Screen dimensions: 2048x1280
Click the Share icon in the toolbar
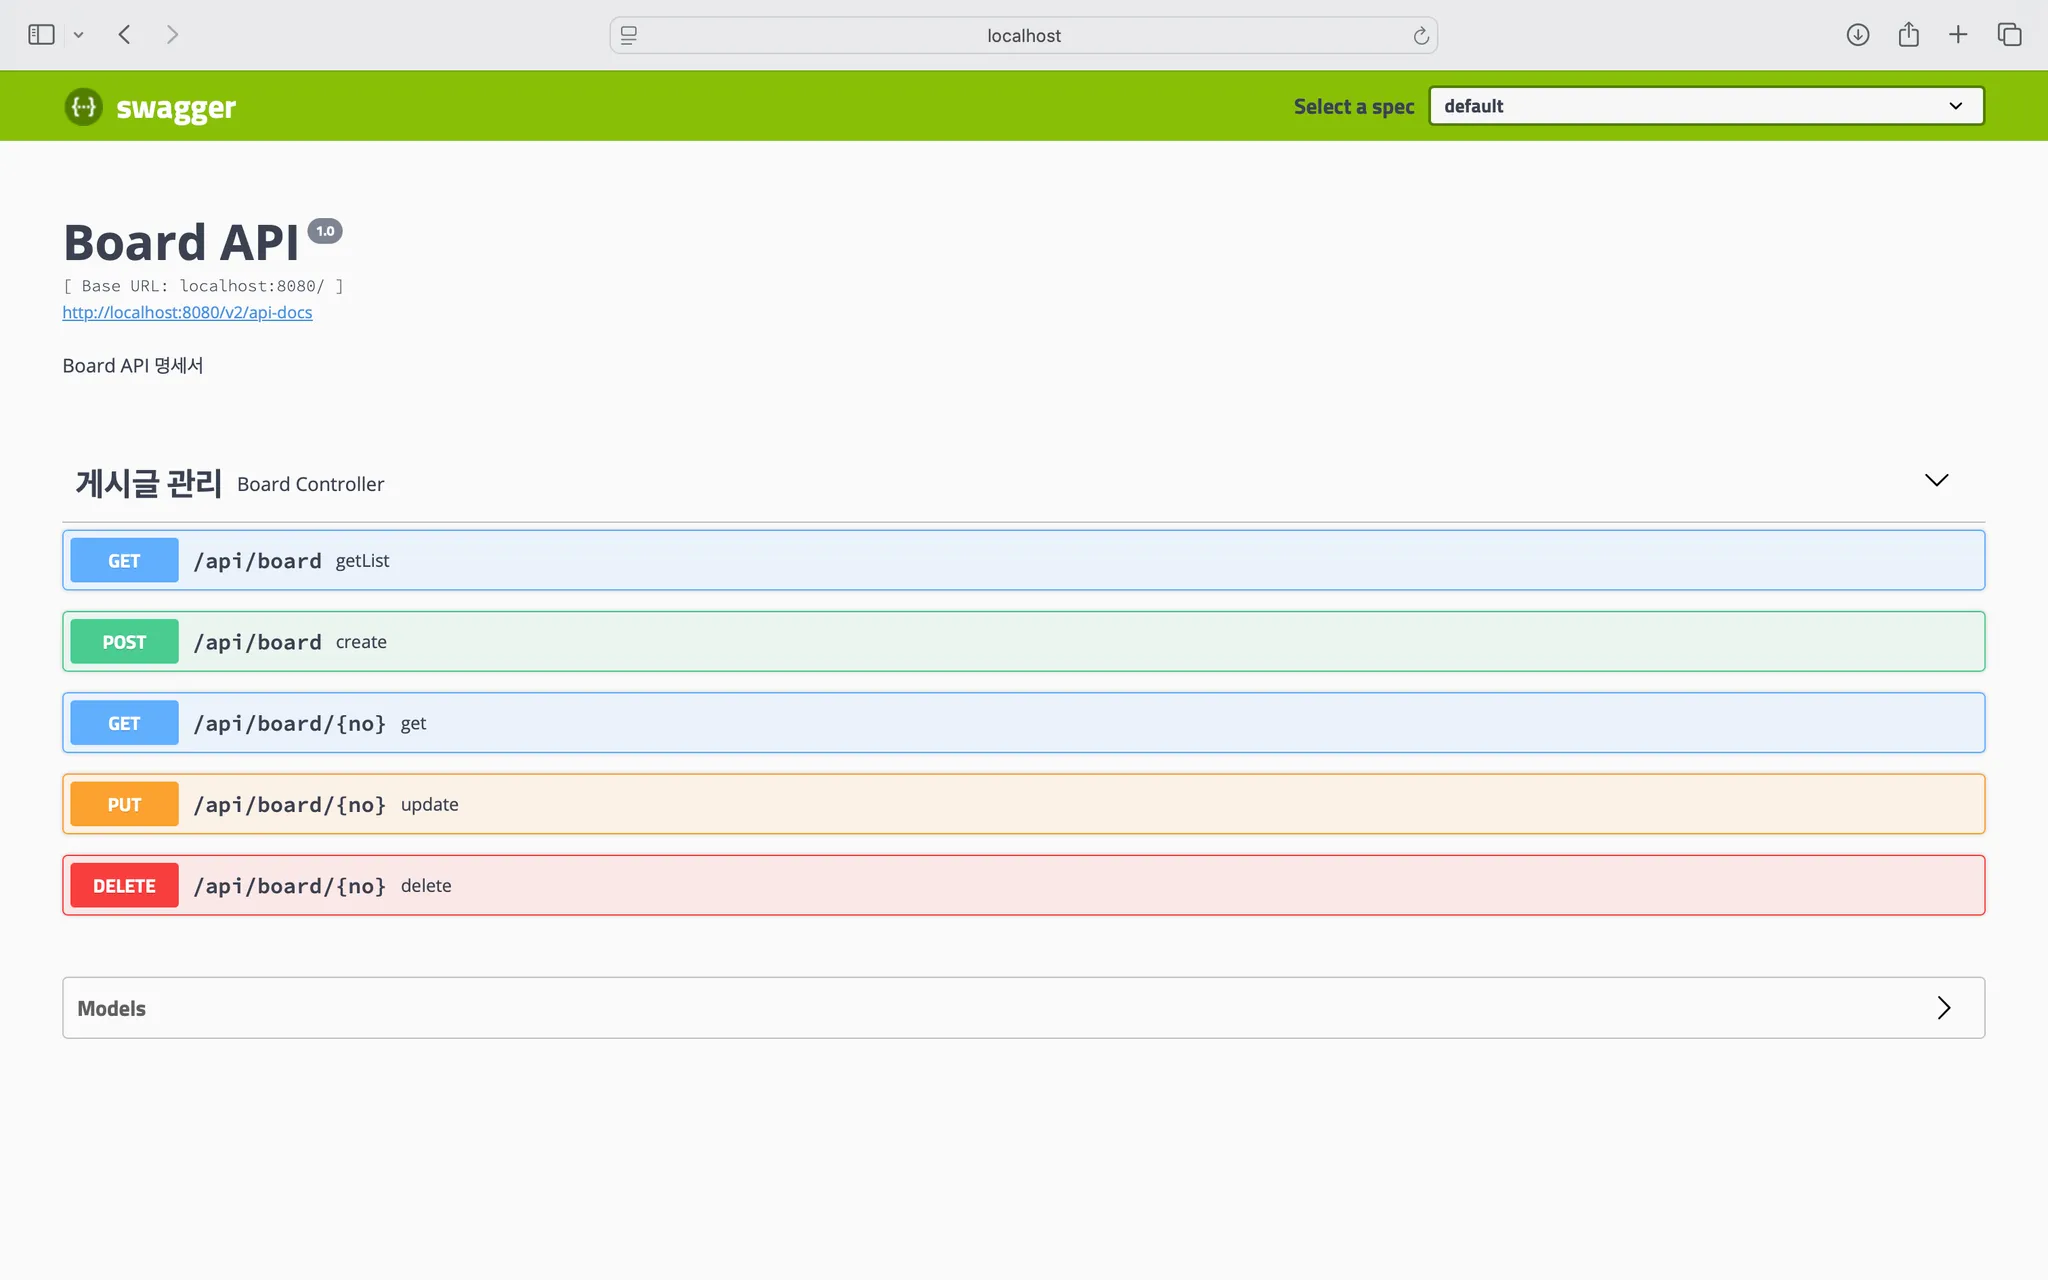pyautogui.click(x=1908, y=35)
